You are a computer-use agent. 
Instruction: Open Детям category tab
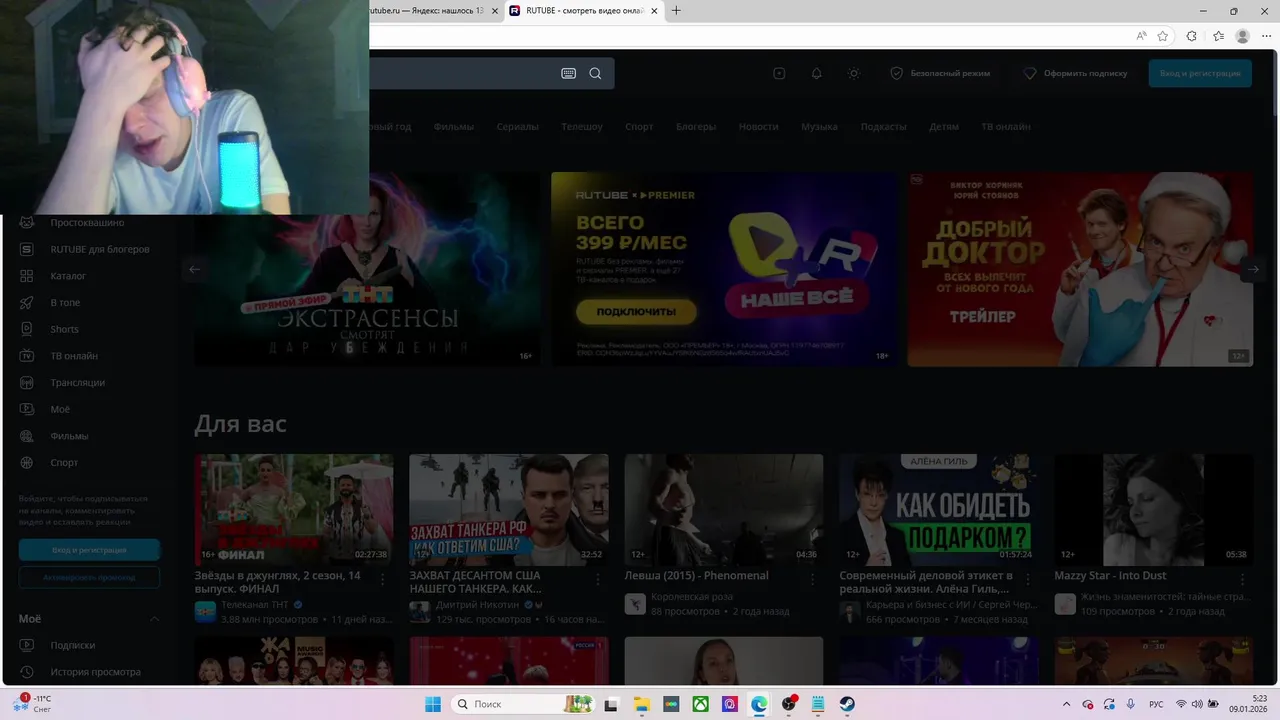[x=943, y=127]
